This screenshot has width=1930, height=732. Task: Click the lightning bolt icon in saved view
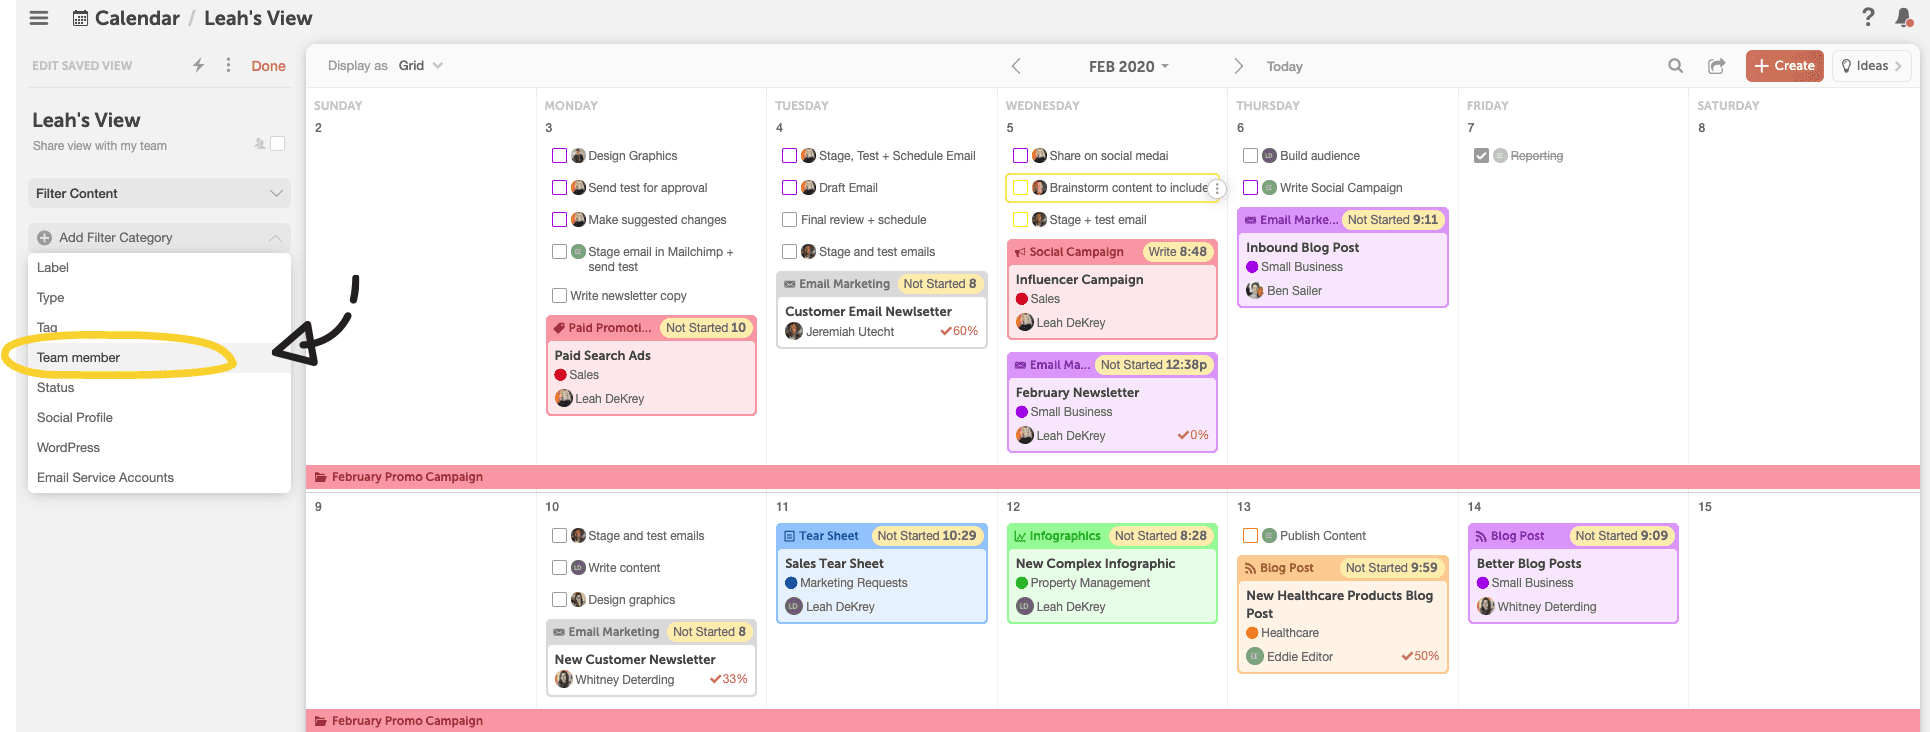tap(199, 65)
